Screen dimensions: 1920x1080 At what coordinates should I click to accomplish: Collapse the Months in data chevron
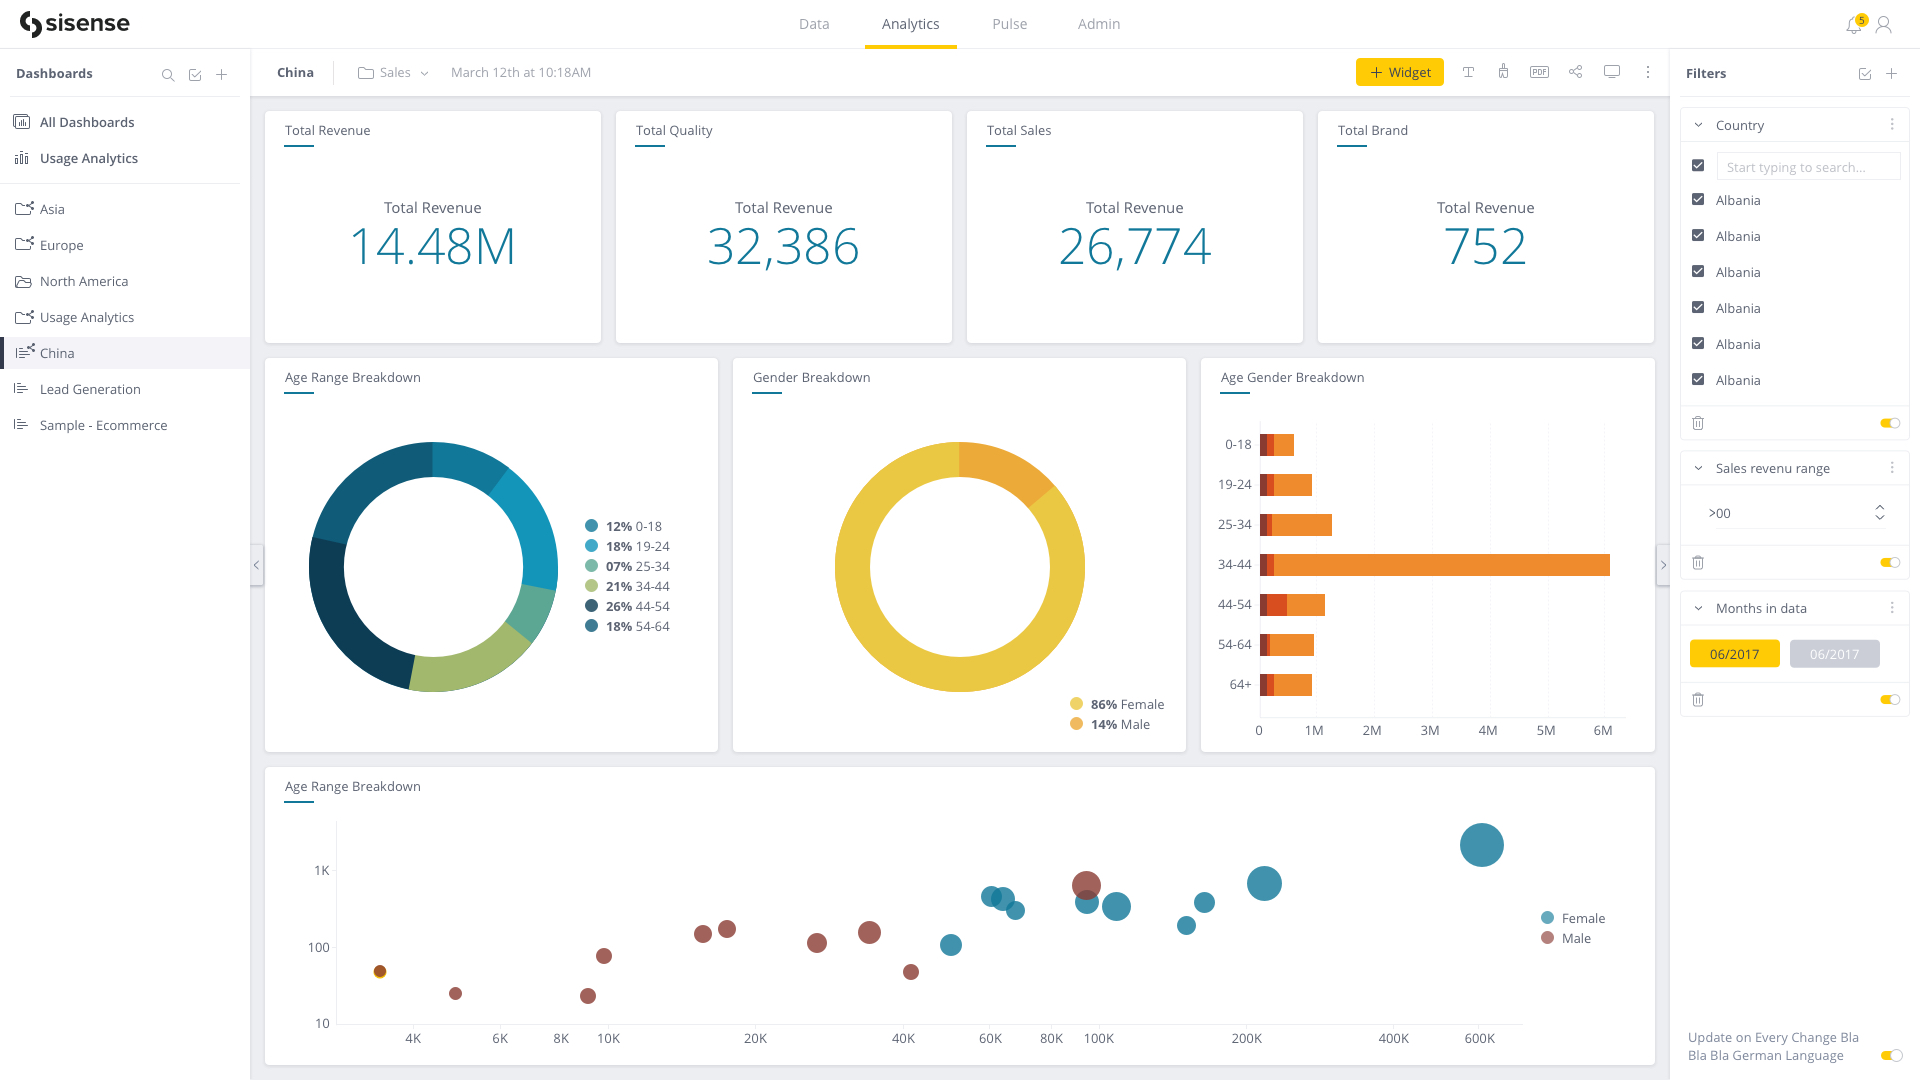1698,608
